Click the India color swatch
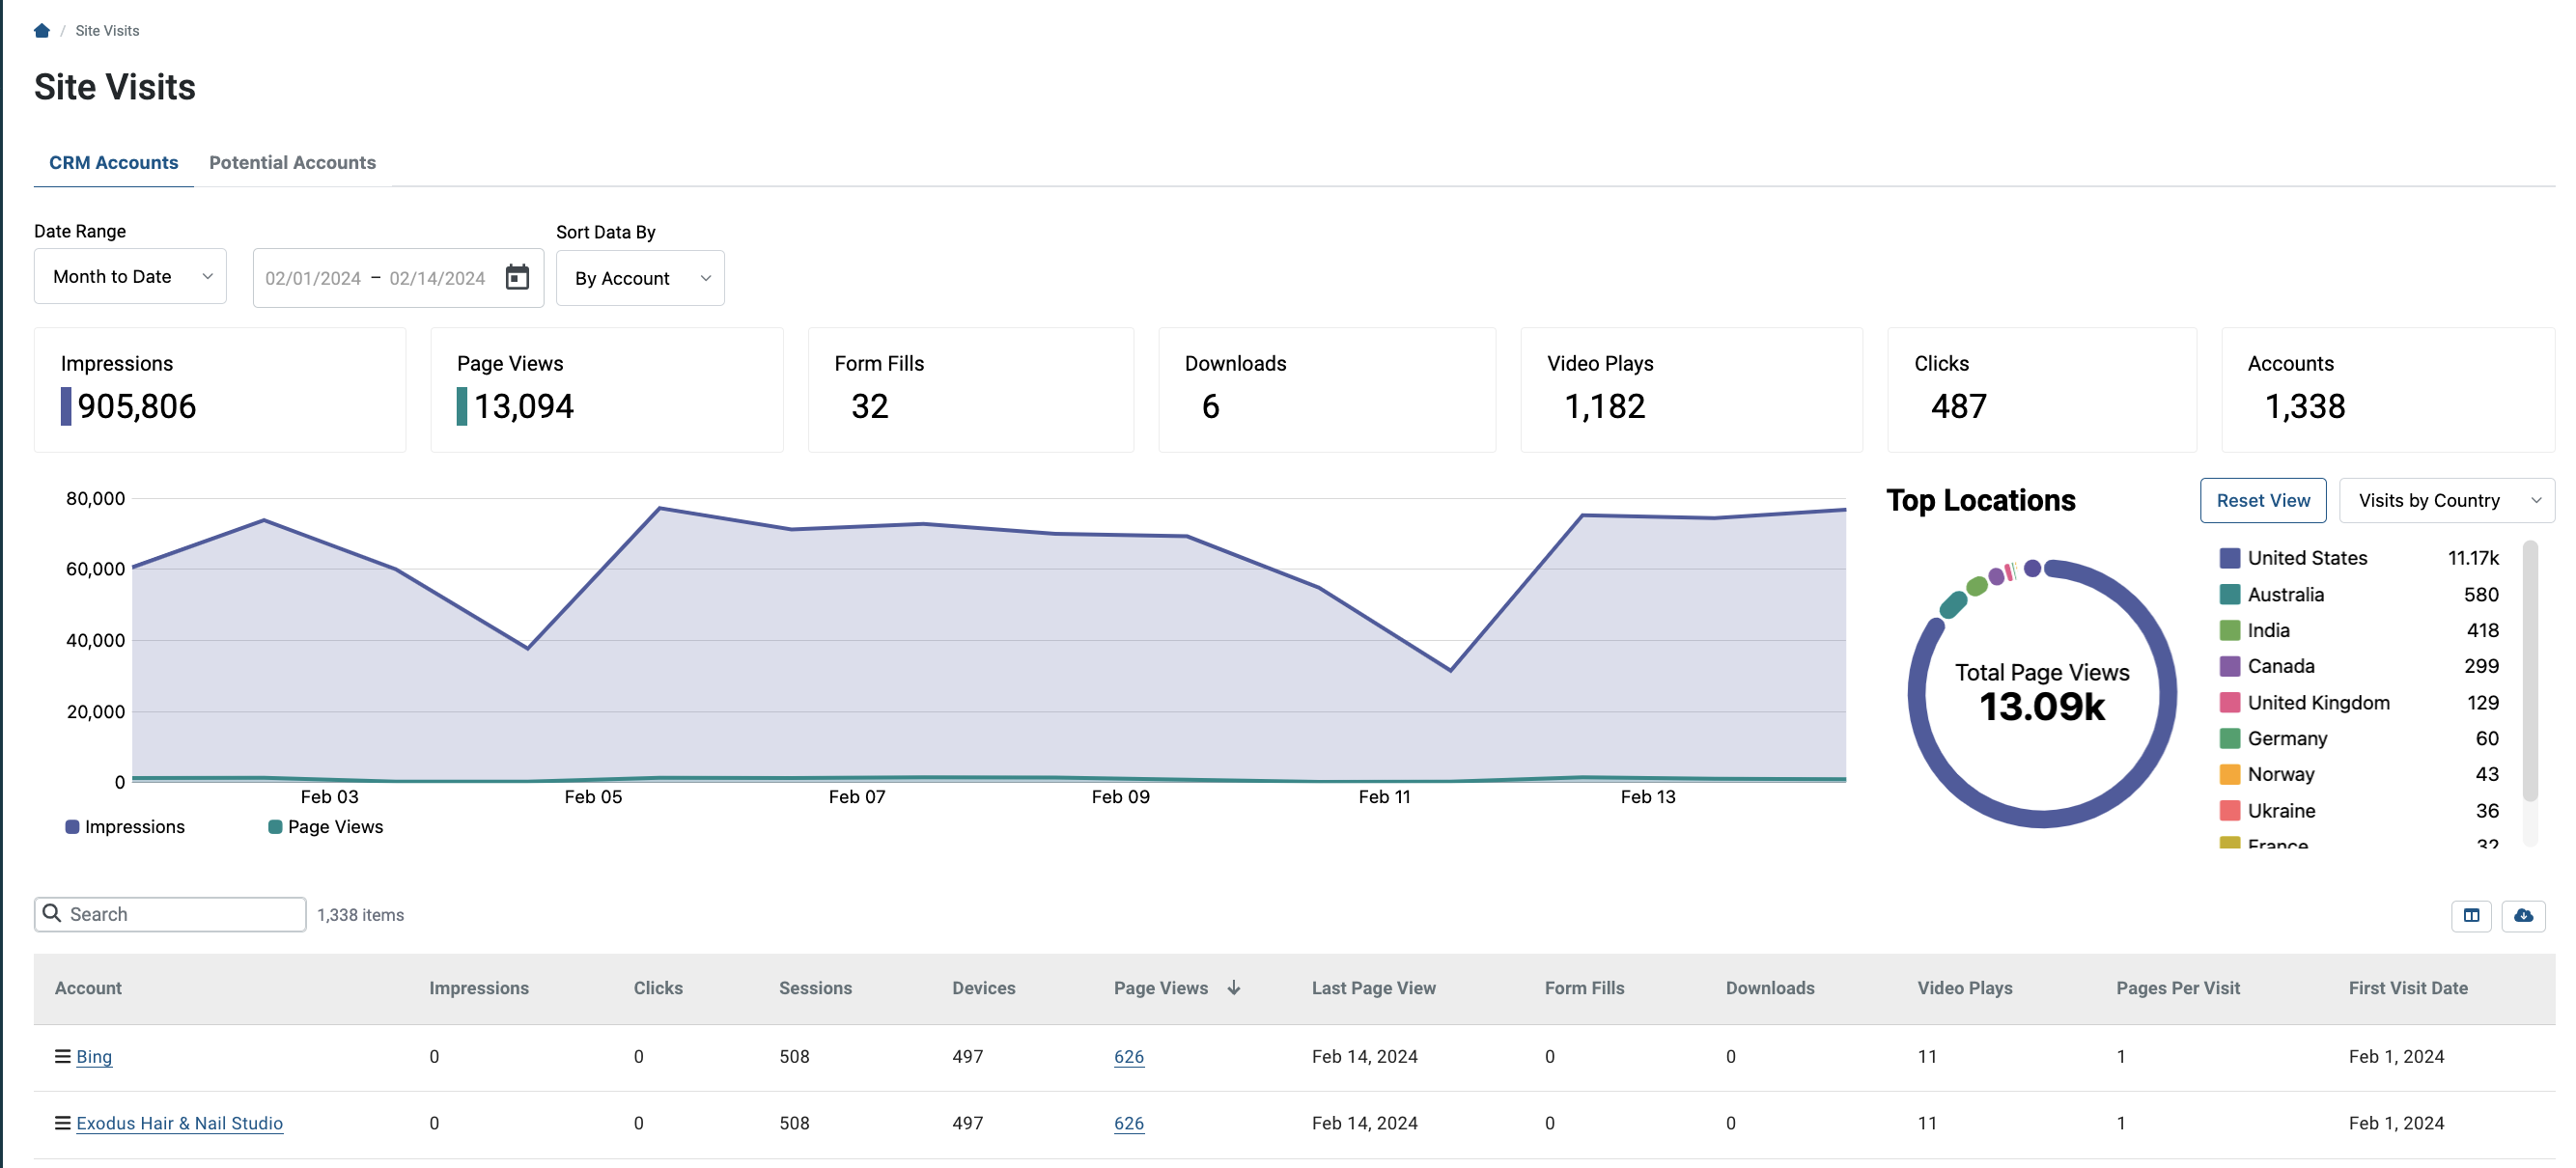The image size is (2576, 1168). tap(2229, 630)
